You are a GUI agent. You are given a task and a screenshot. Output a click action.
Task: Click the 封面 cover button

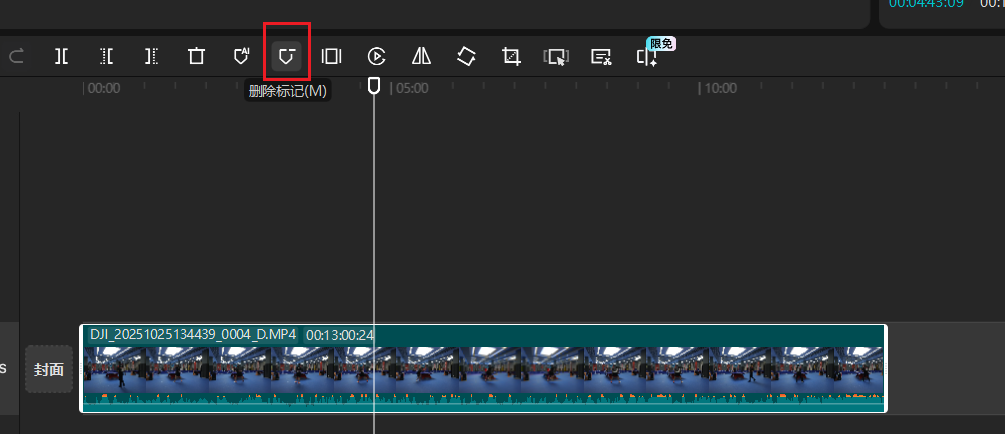point(49,369)
